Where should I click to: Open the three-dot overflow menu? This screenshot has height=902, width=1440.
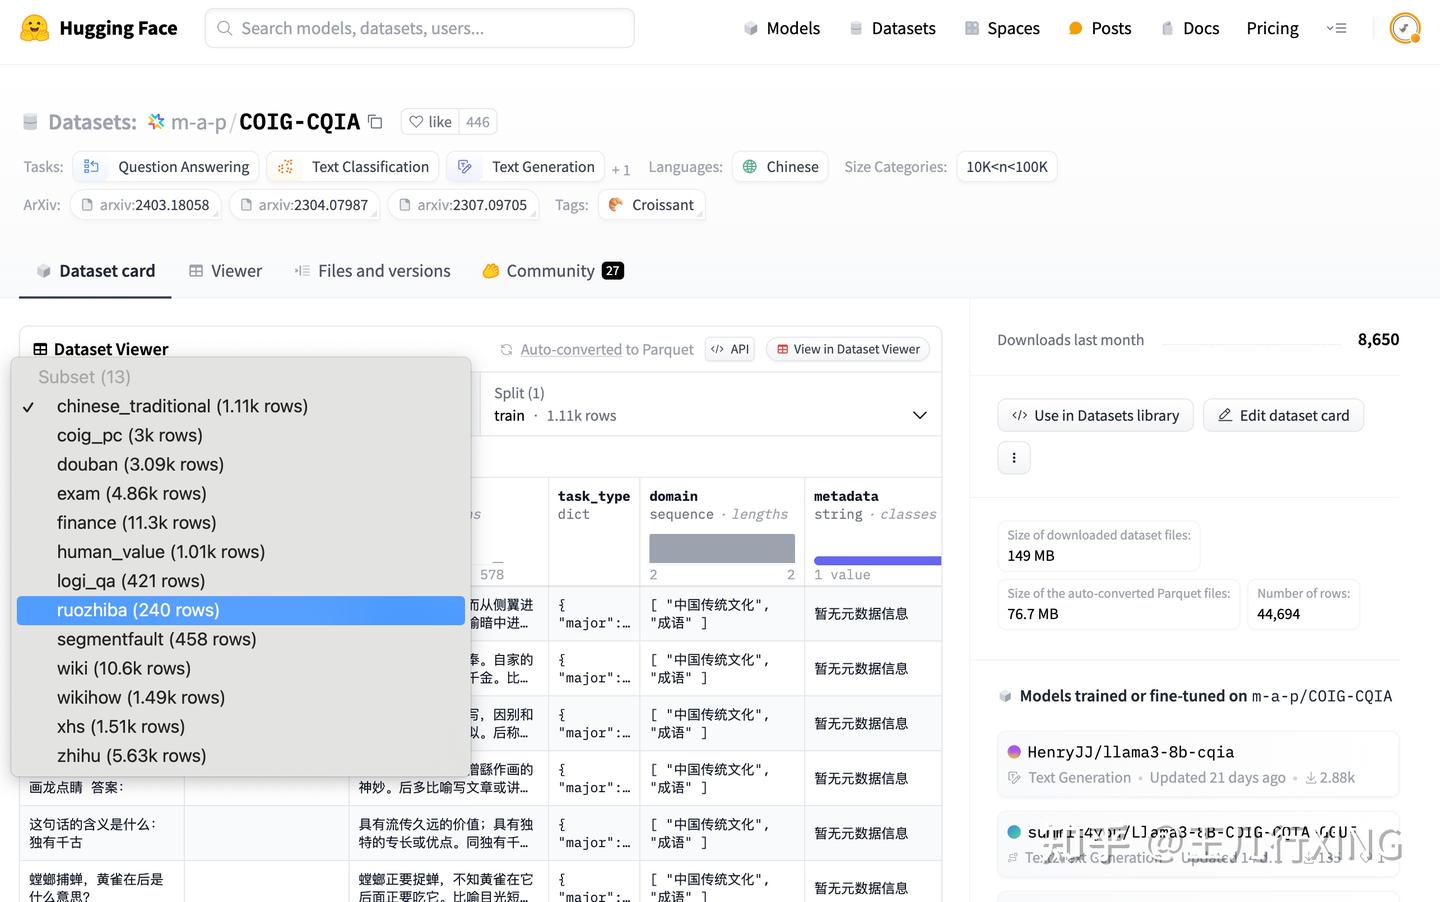tap(1013, 457)
